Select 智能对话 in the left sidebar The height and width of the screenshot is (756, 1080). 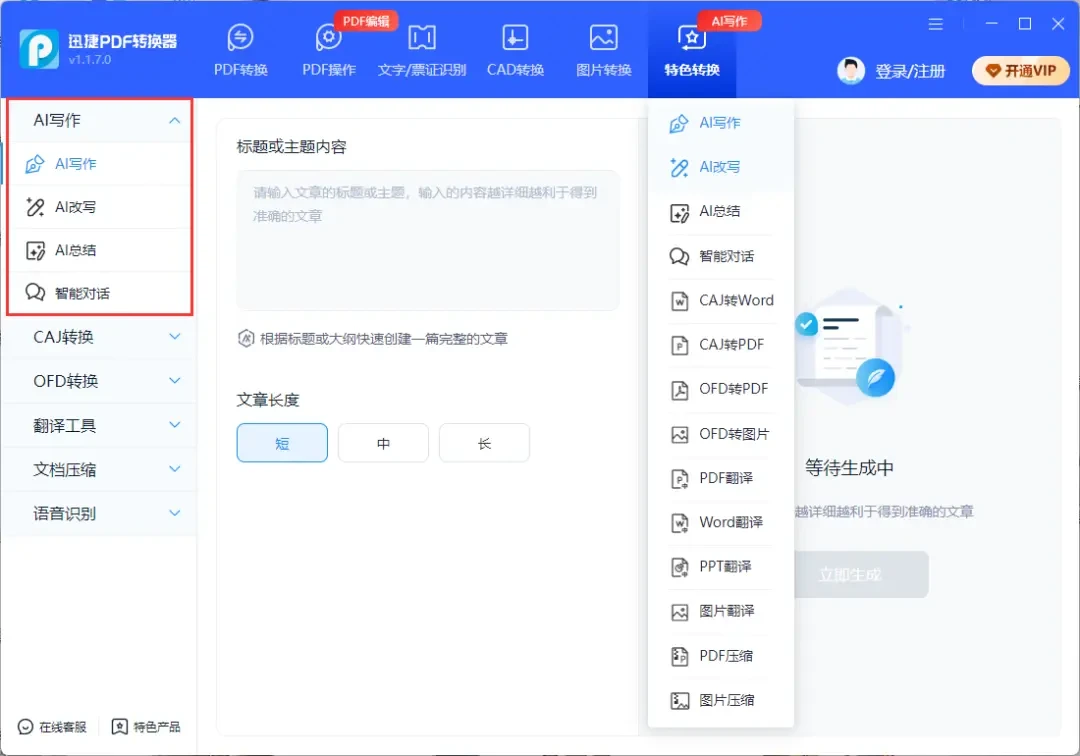click(98, 293)
